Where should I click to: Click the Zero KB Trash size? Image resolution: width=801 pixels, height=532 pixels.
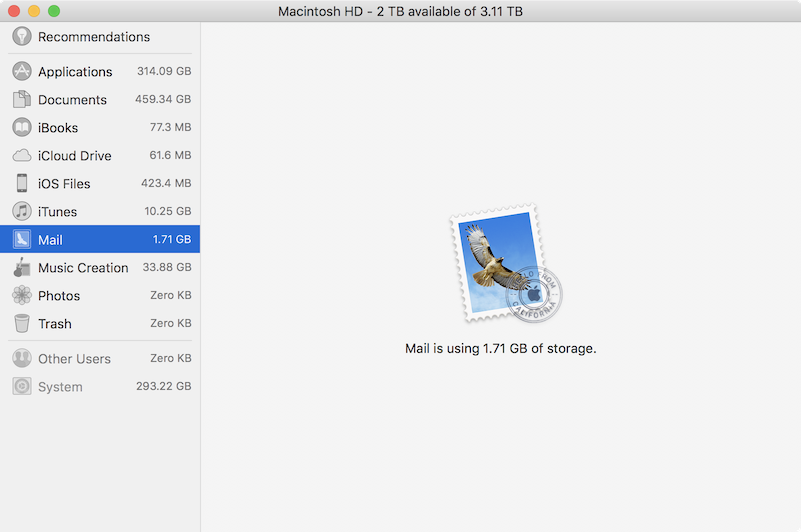pyautogui.click(x=171, y=323)
